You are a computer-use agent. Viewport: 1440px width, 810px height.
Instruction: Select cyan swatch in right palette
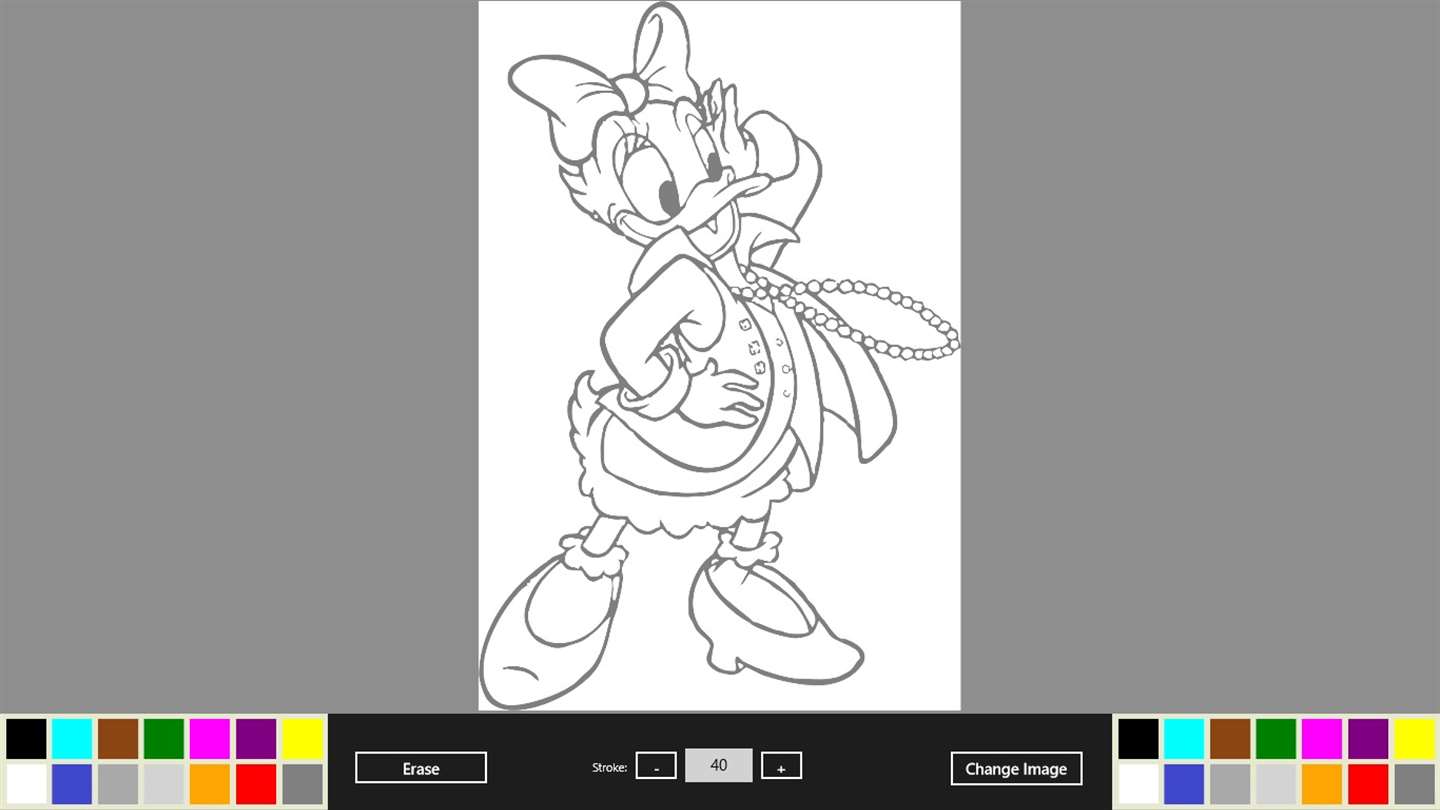(1184, 739)
